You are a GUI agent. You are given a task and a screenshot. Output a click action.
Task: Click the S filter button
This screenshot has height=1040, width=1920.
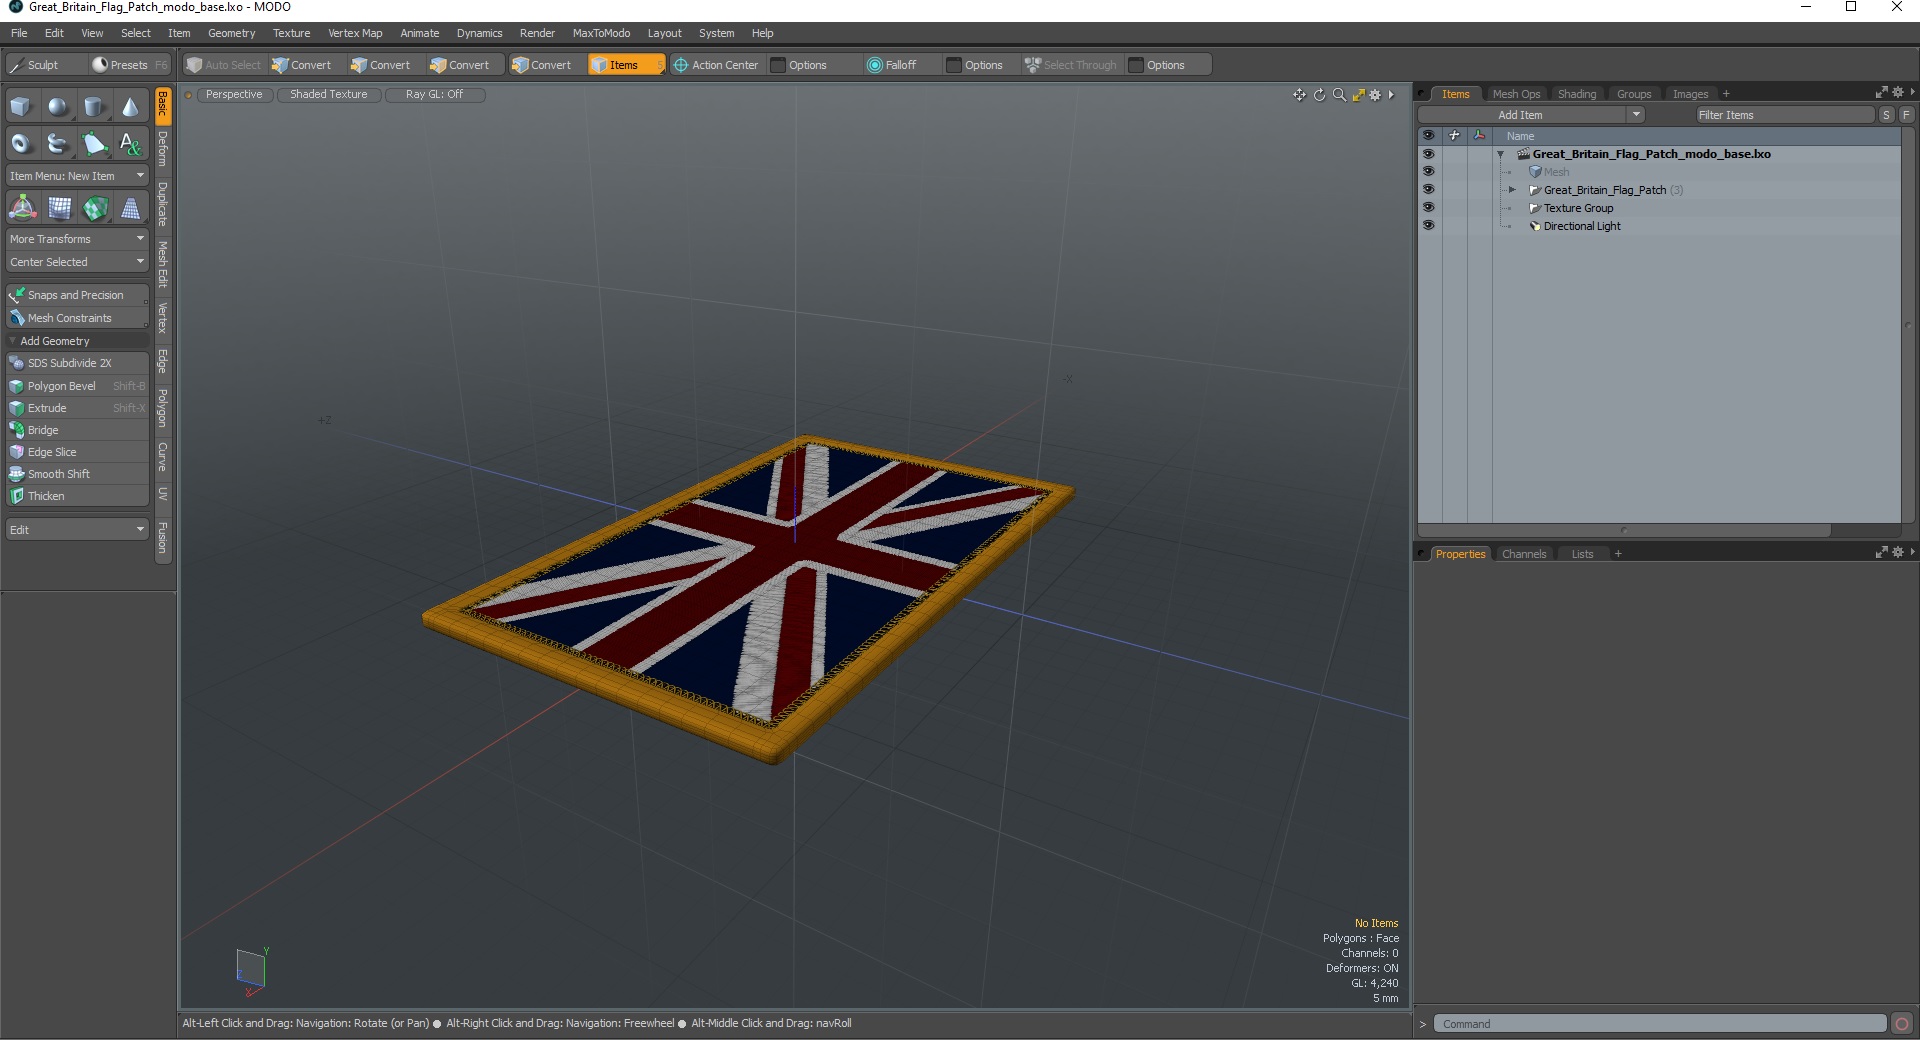point(1886,115)
